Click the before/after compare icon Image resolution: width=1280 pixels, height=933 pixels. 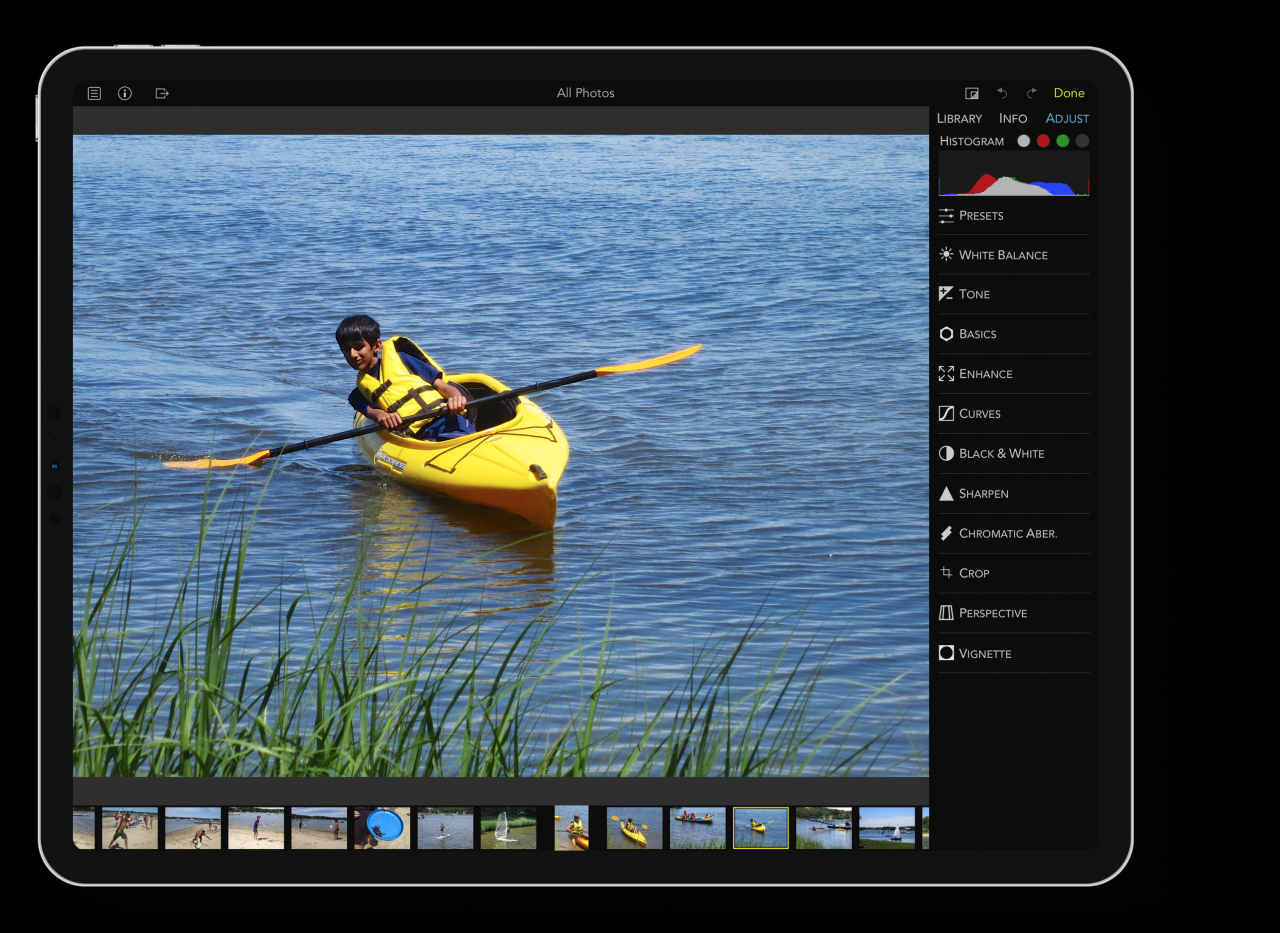971,93
